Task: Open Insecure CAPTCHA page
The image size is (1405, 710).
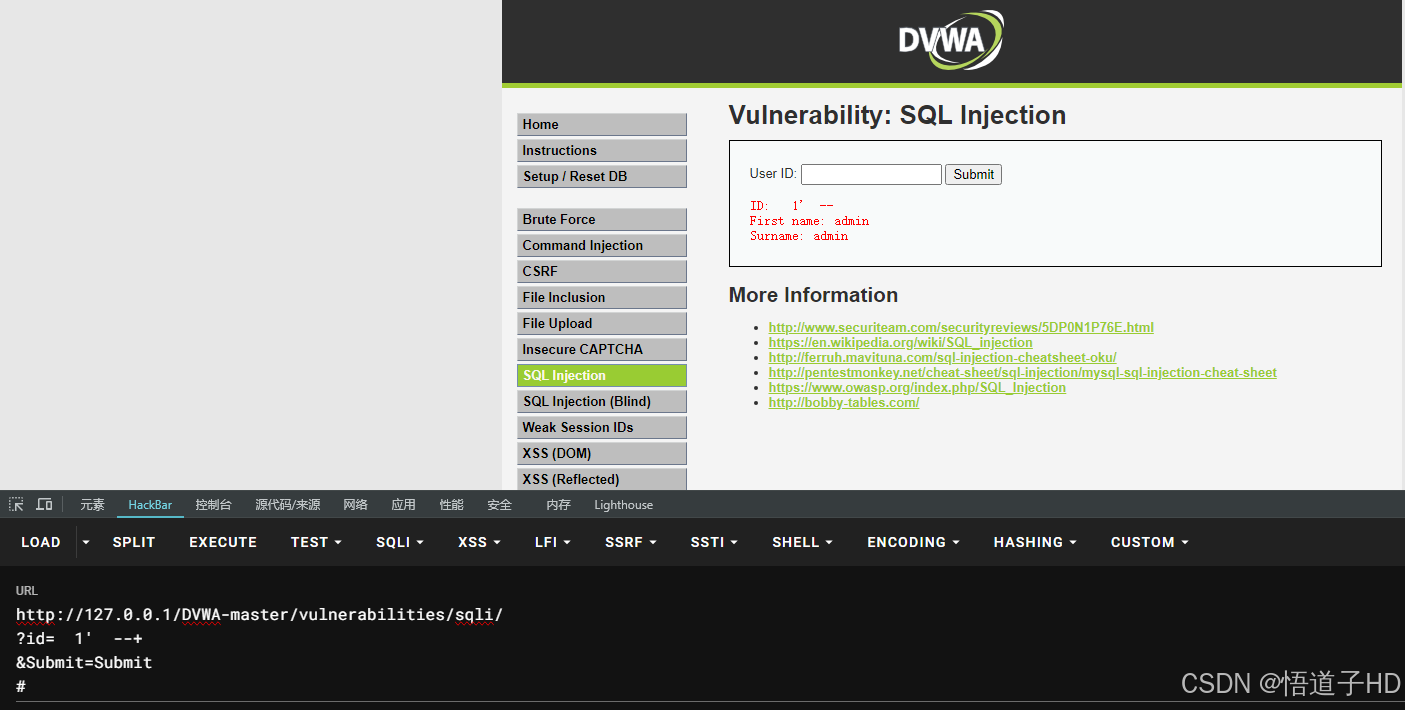Action: 602,349
